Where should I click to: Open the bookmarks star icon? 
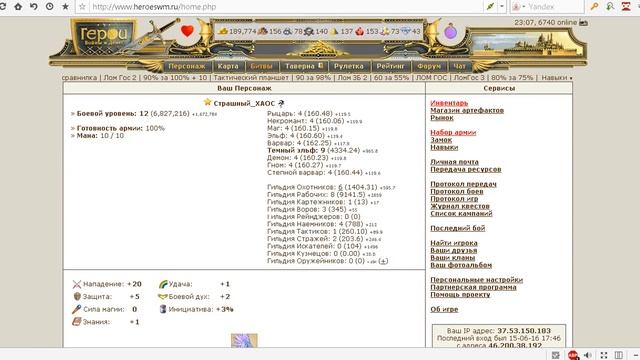coord(65,7)
